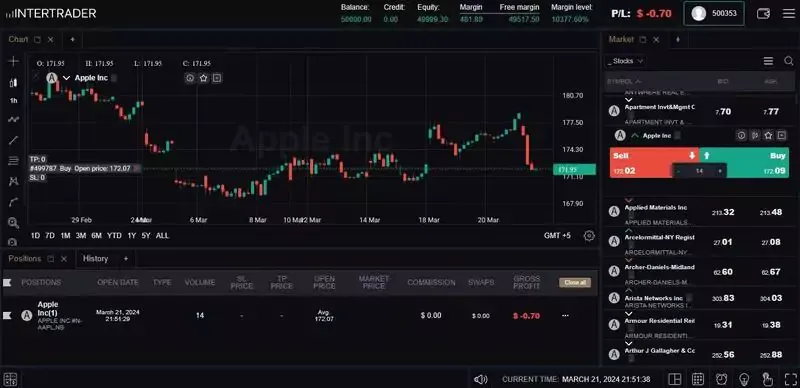The image size is (800, 388).
Task: Open the Stocks category dropdown
Action: pyautogui.click(x=625, y=61)
